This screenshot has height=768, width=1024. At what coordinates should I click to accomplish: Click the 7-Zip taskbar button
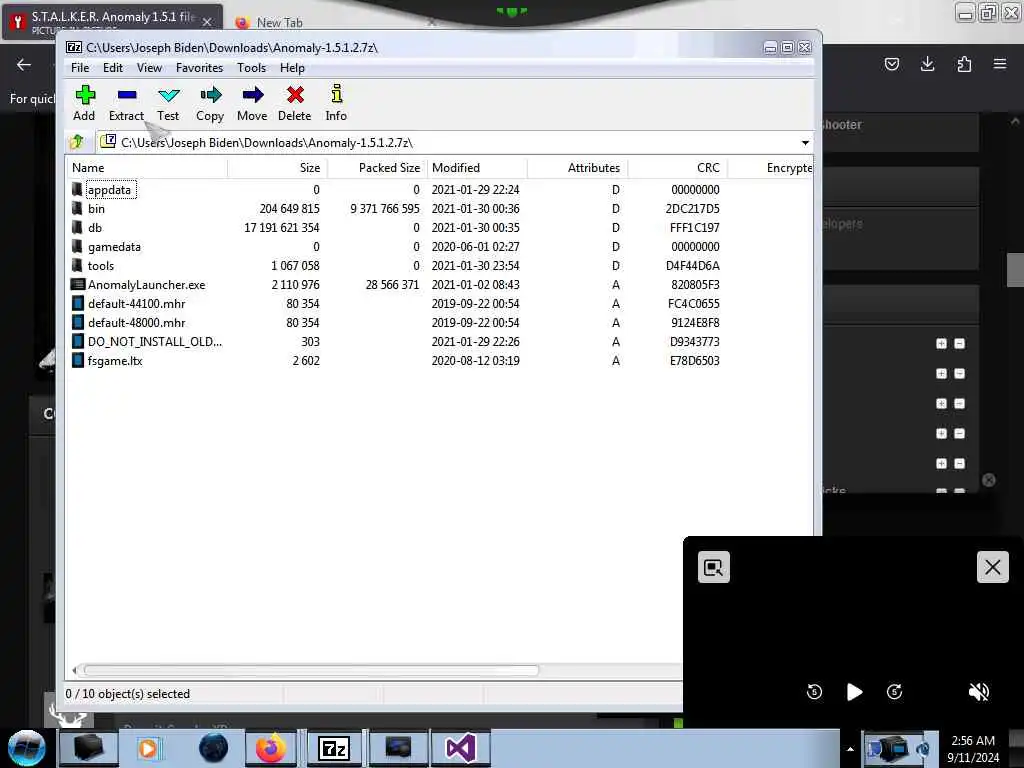tap(334, 748)
